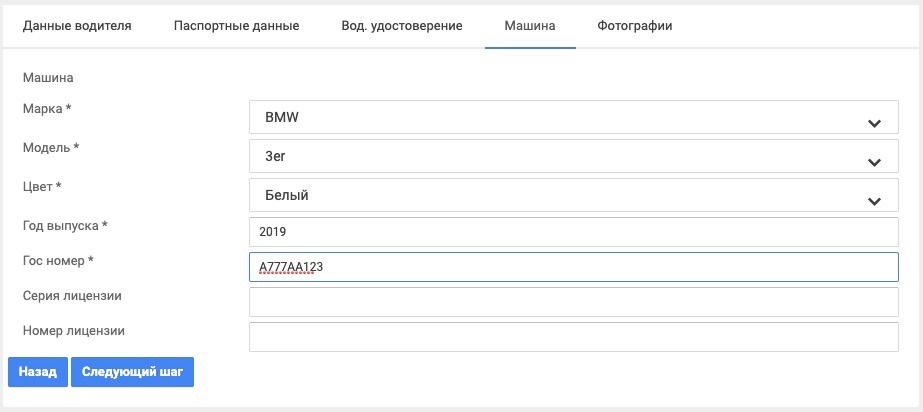The height and width of the screenshot is (412, 923).
Task: Open the Цвет dropdown showing Белый
Action: click(x=560, y=195)
